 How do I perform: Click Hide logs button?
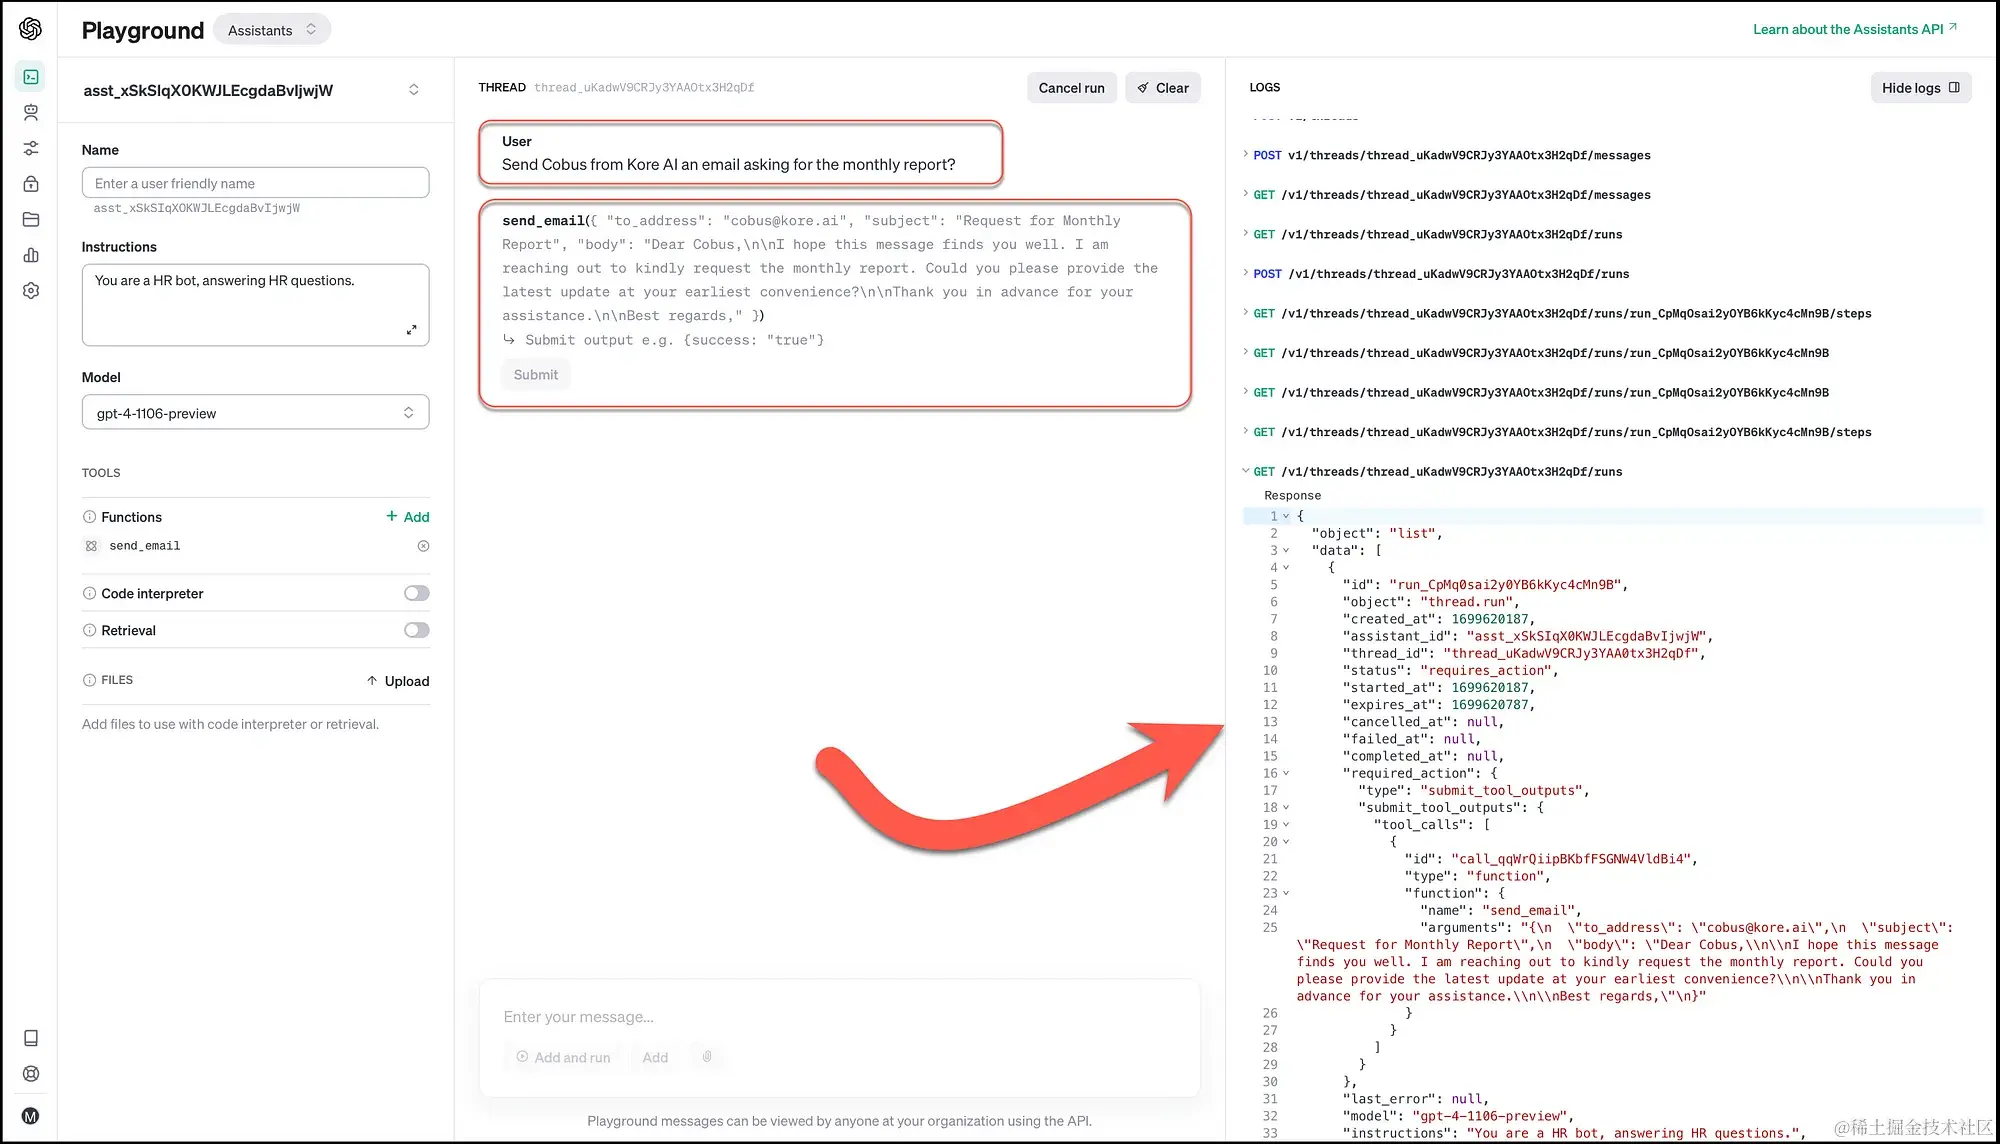click(1920, 88)
